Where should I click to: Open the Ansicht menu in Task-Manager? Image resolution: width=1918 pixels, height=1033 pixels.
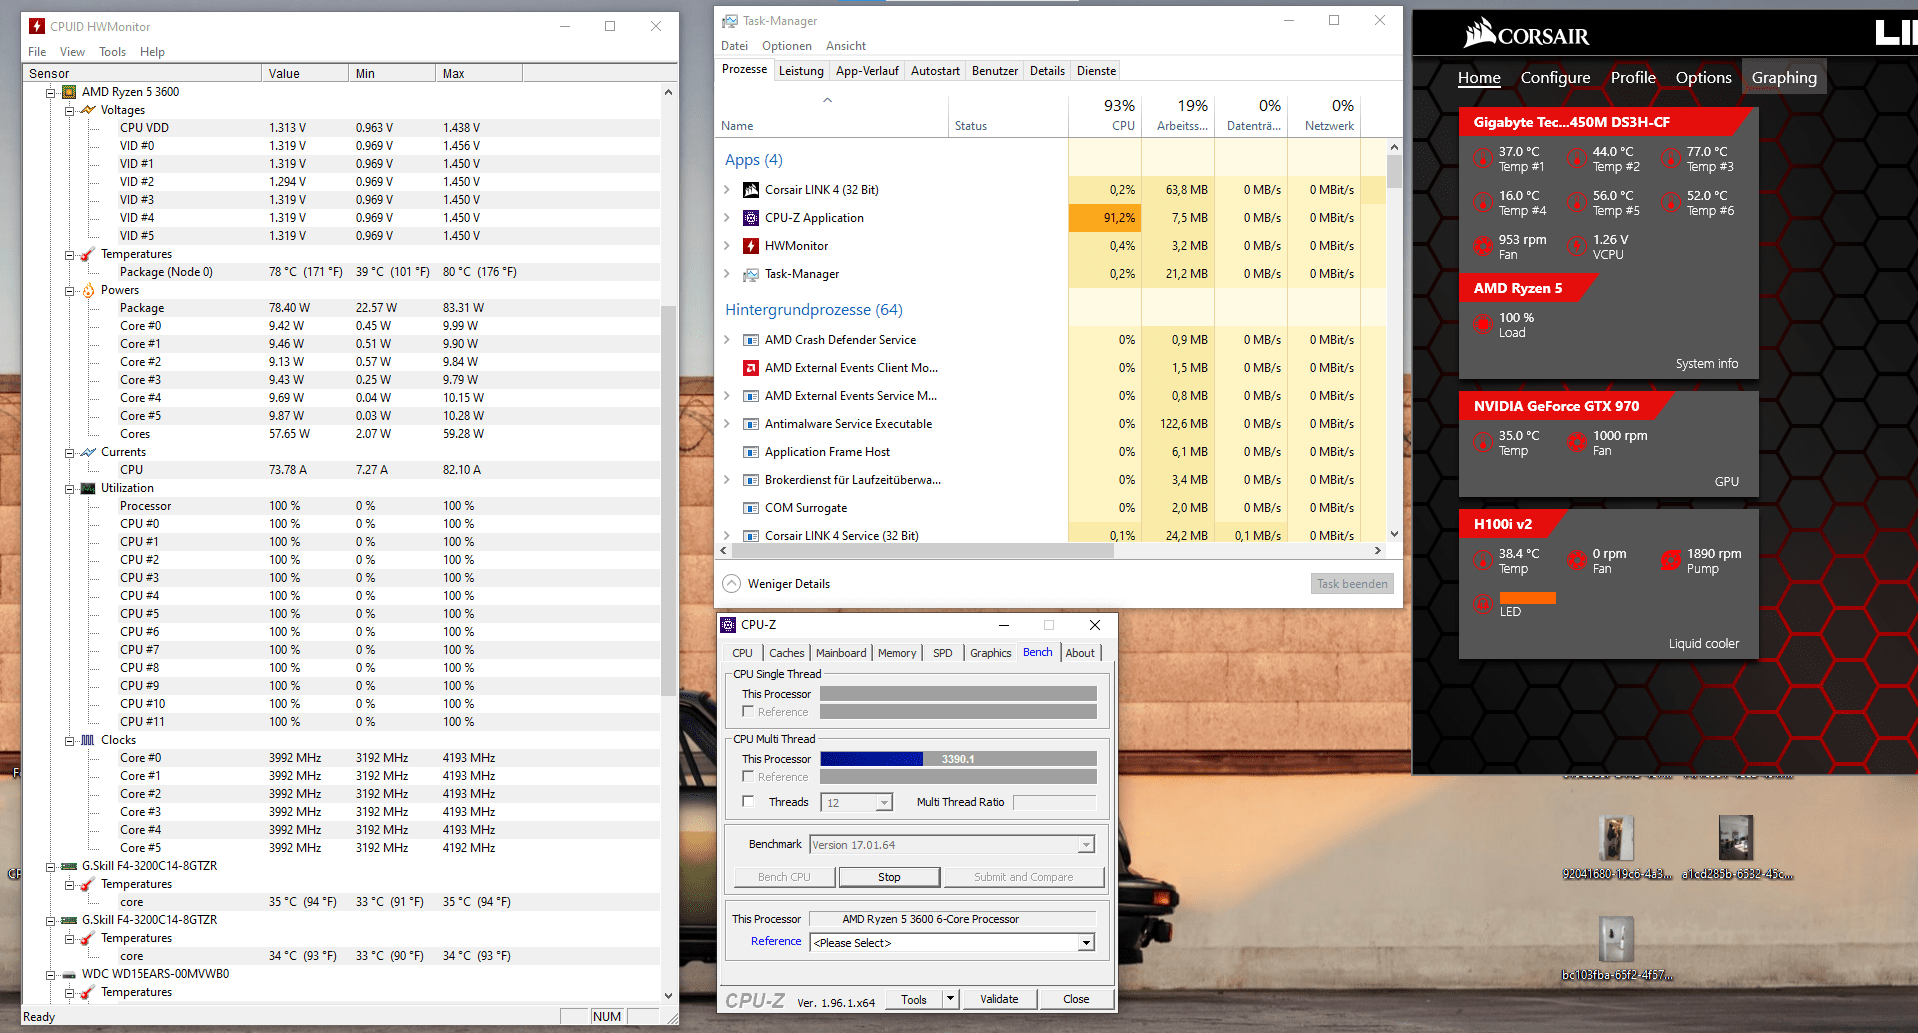click(x=846, y=46)
